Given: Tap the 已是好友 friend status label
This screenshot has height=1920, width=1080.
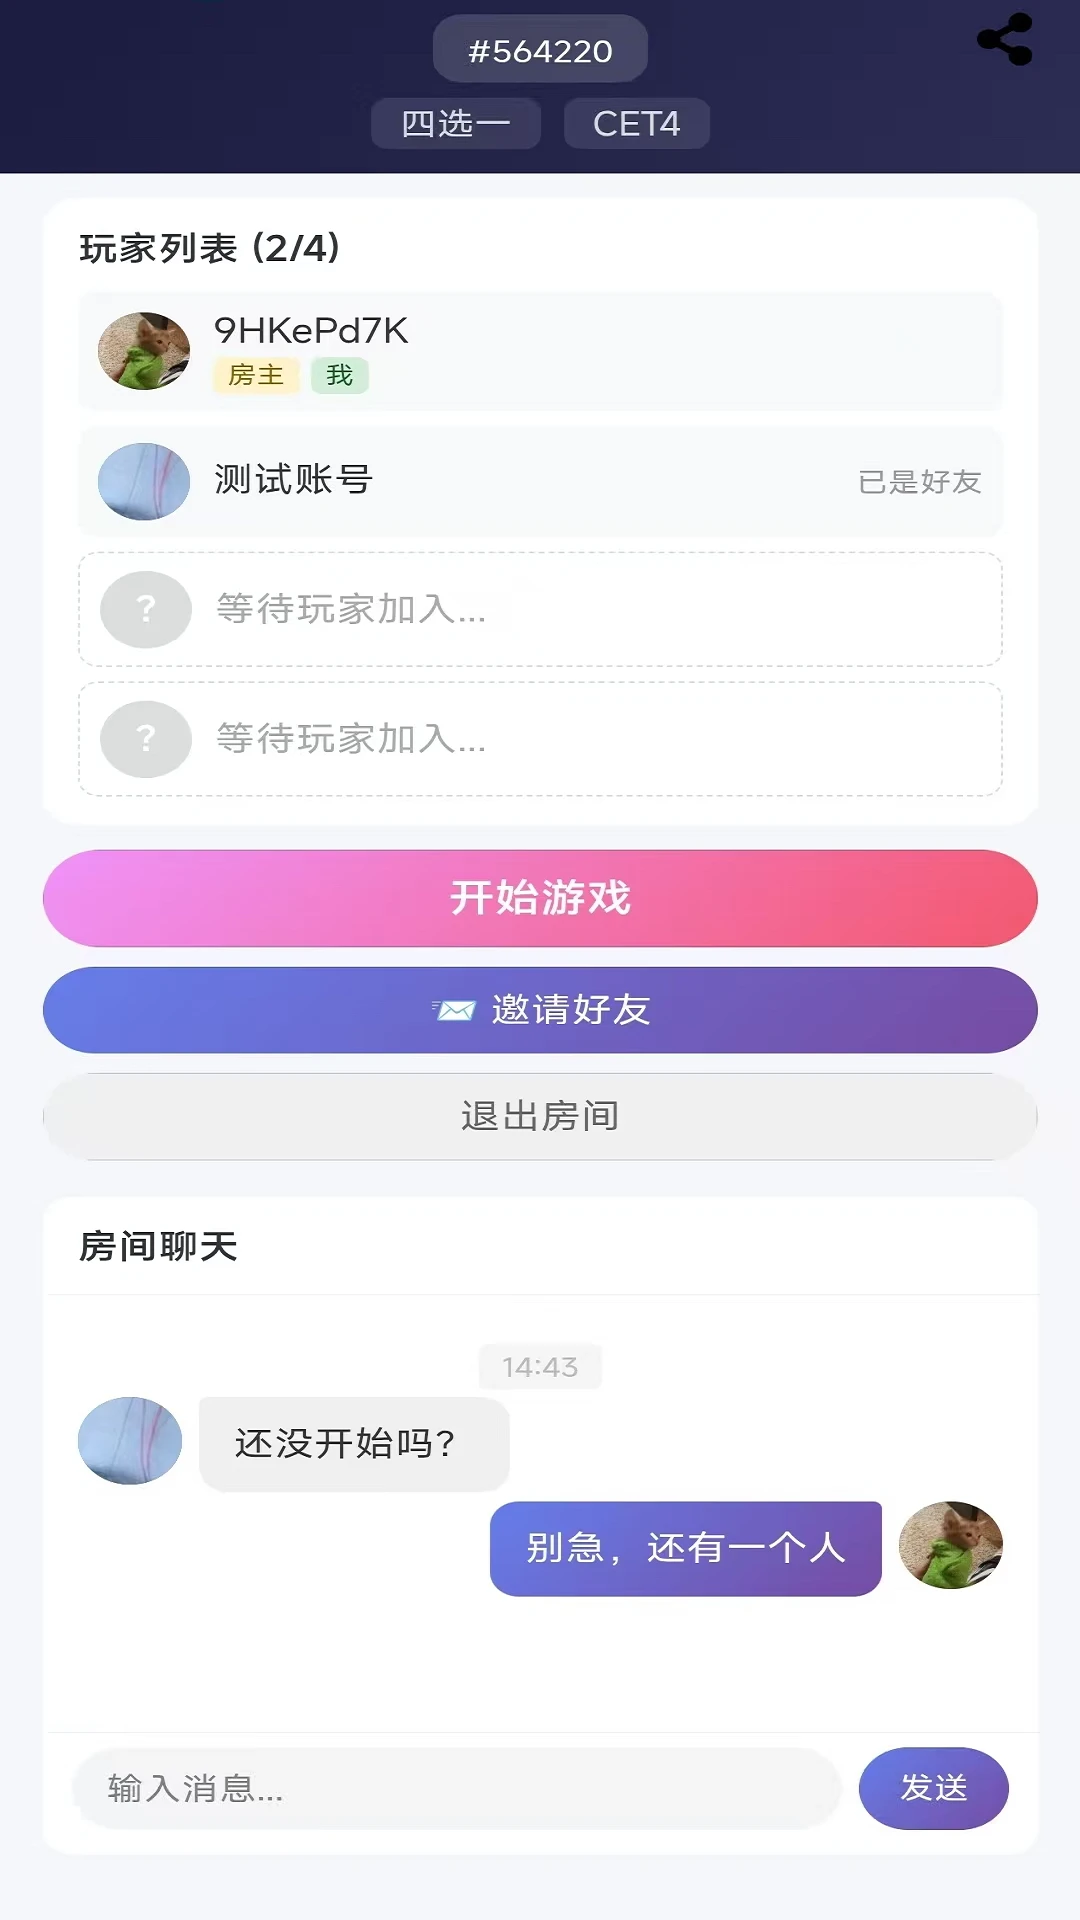Looking at the screenshot, I should [920, 482].
